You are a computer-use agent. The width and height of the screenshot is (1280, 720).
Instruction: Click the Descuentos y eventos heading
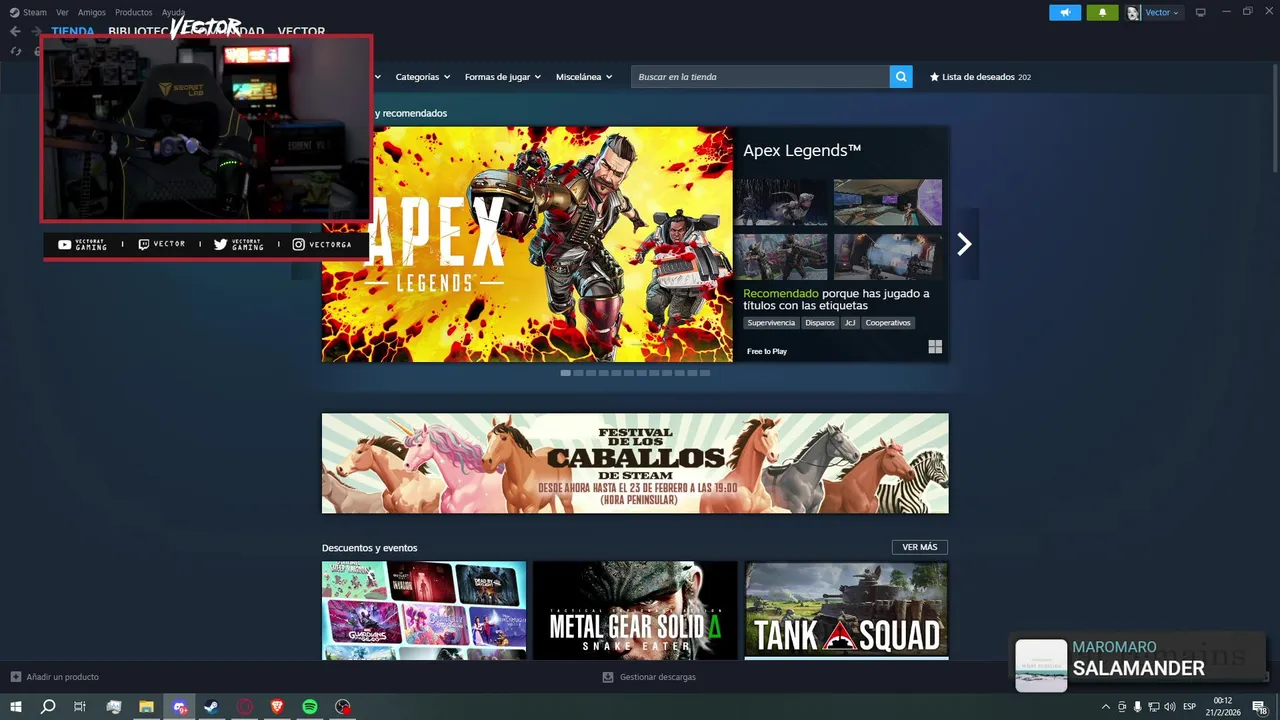point(369,548)
